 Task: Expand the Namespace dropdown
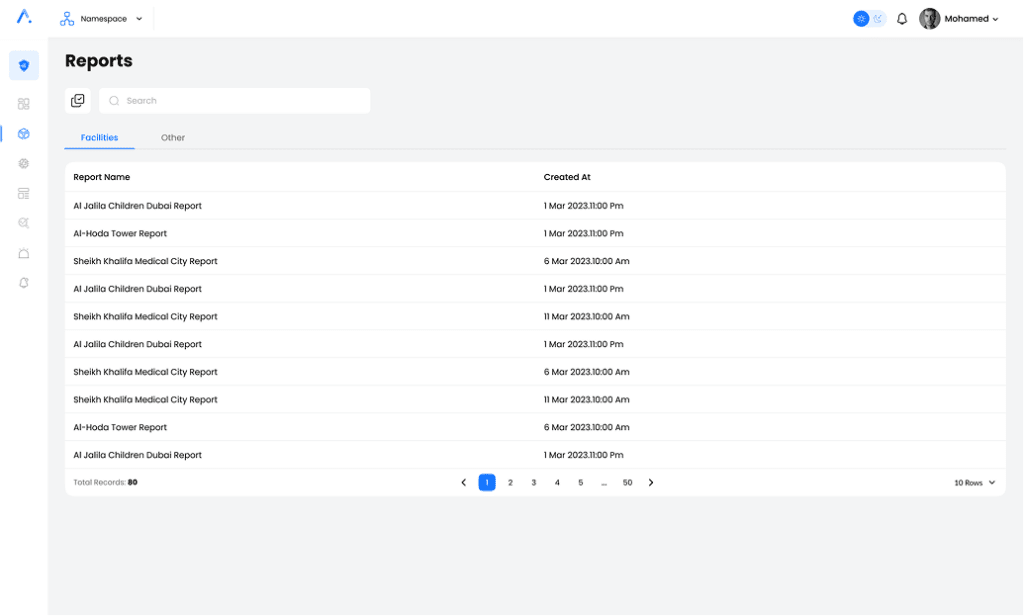click(102, 19)
